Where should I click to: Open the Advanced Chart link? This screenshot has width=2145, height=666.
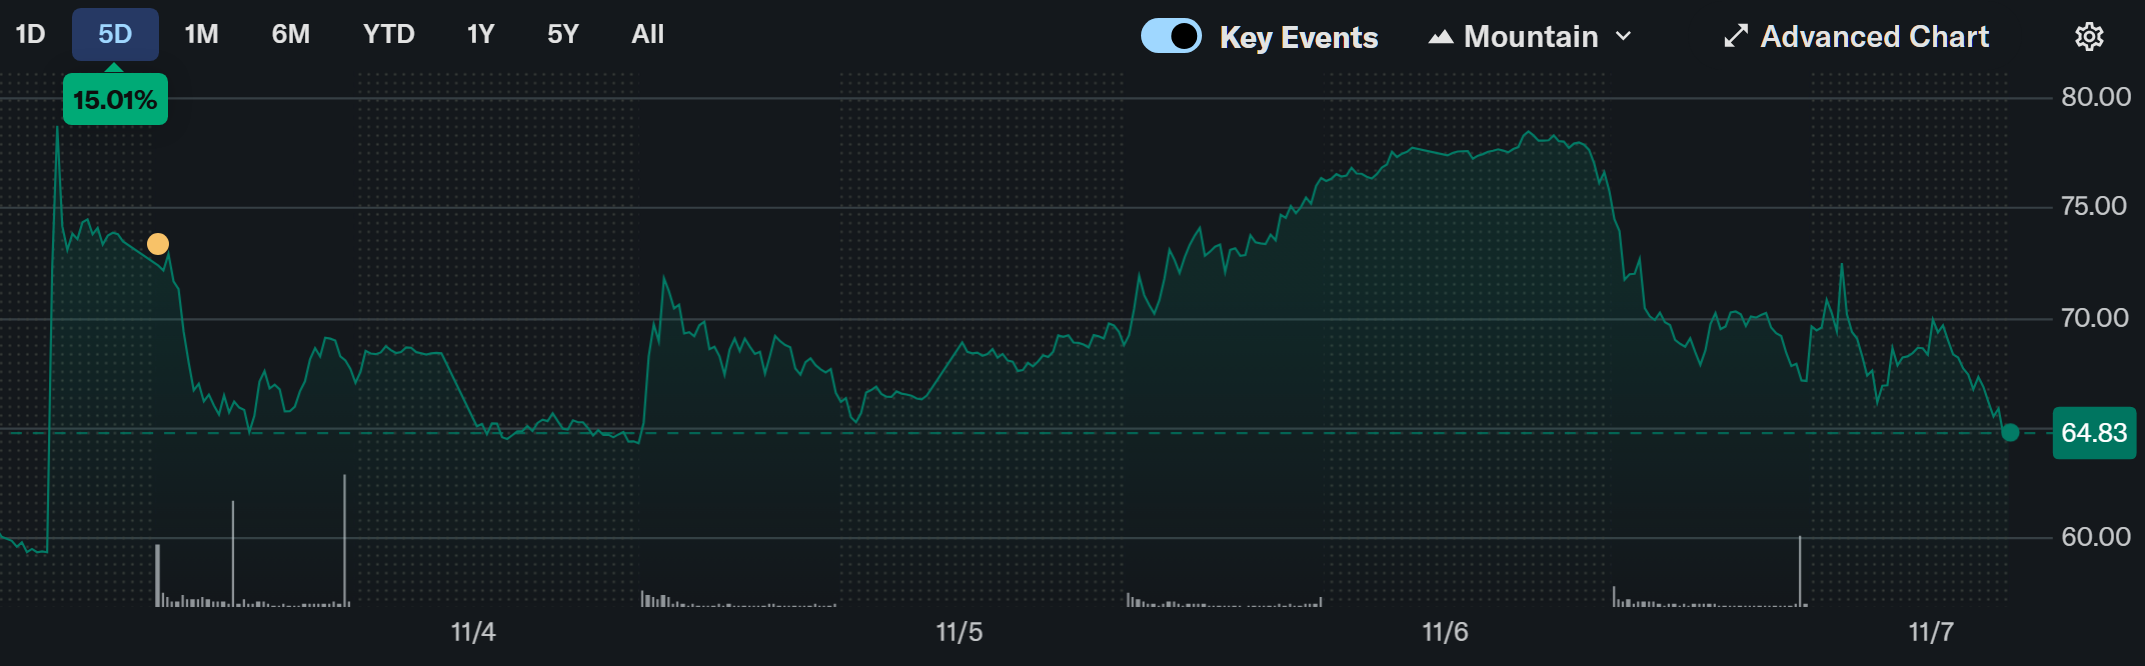(x=1874, y=37)
